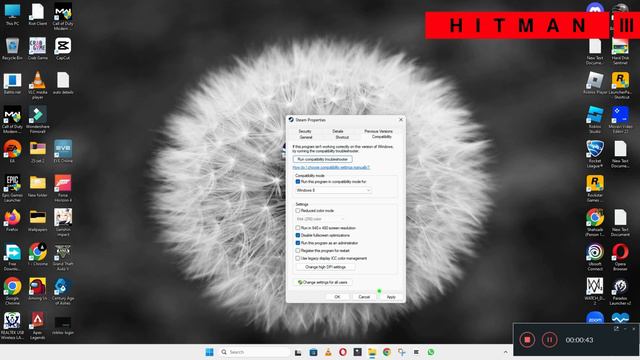Select the Rocket League desktop shortcut

click(x=595, y=154)
